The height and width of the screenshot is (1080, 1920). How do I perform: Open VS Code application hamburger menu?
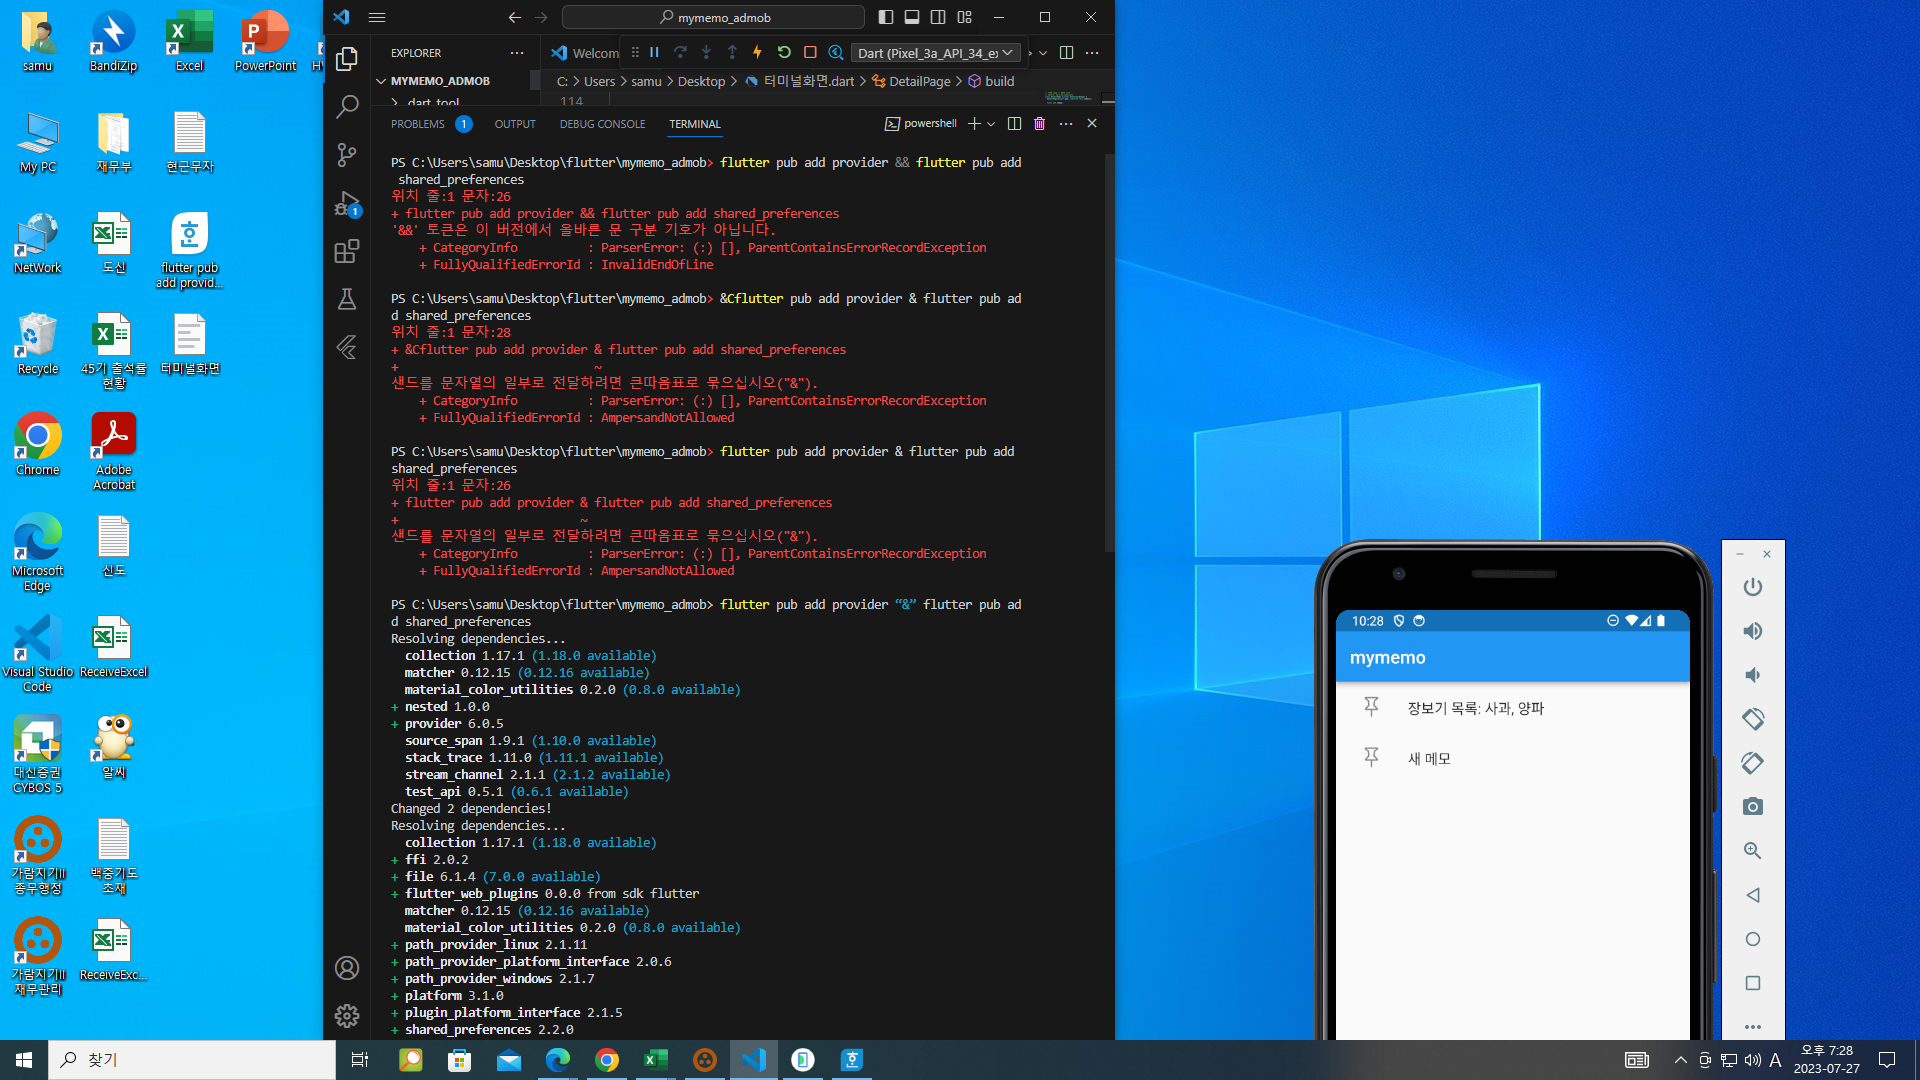pyautogui.click(x=377, y=17)
